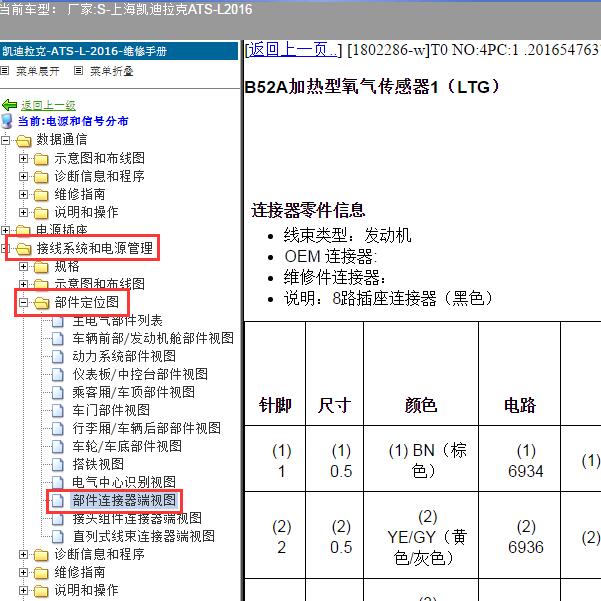Image resolution: width=601 pixels, height=601 pixels.
Task: Click page icon for 动力系统部件视图
Action: pos(57,356)
